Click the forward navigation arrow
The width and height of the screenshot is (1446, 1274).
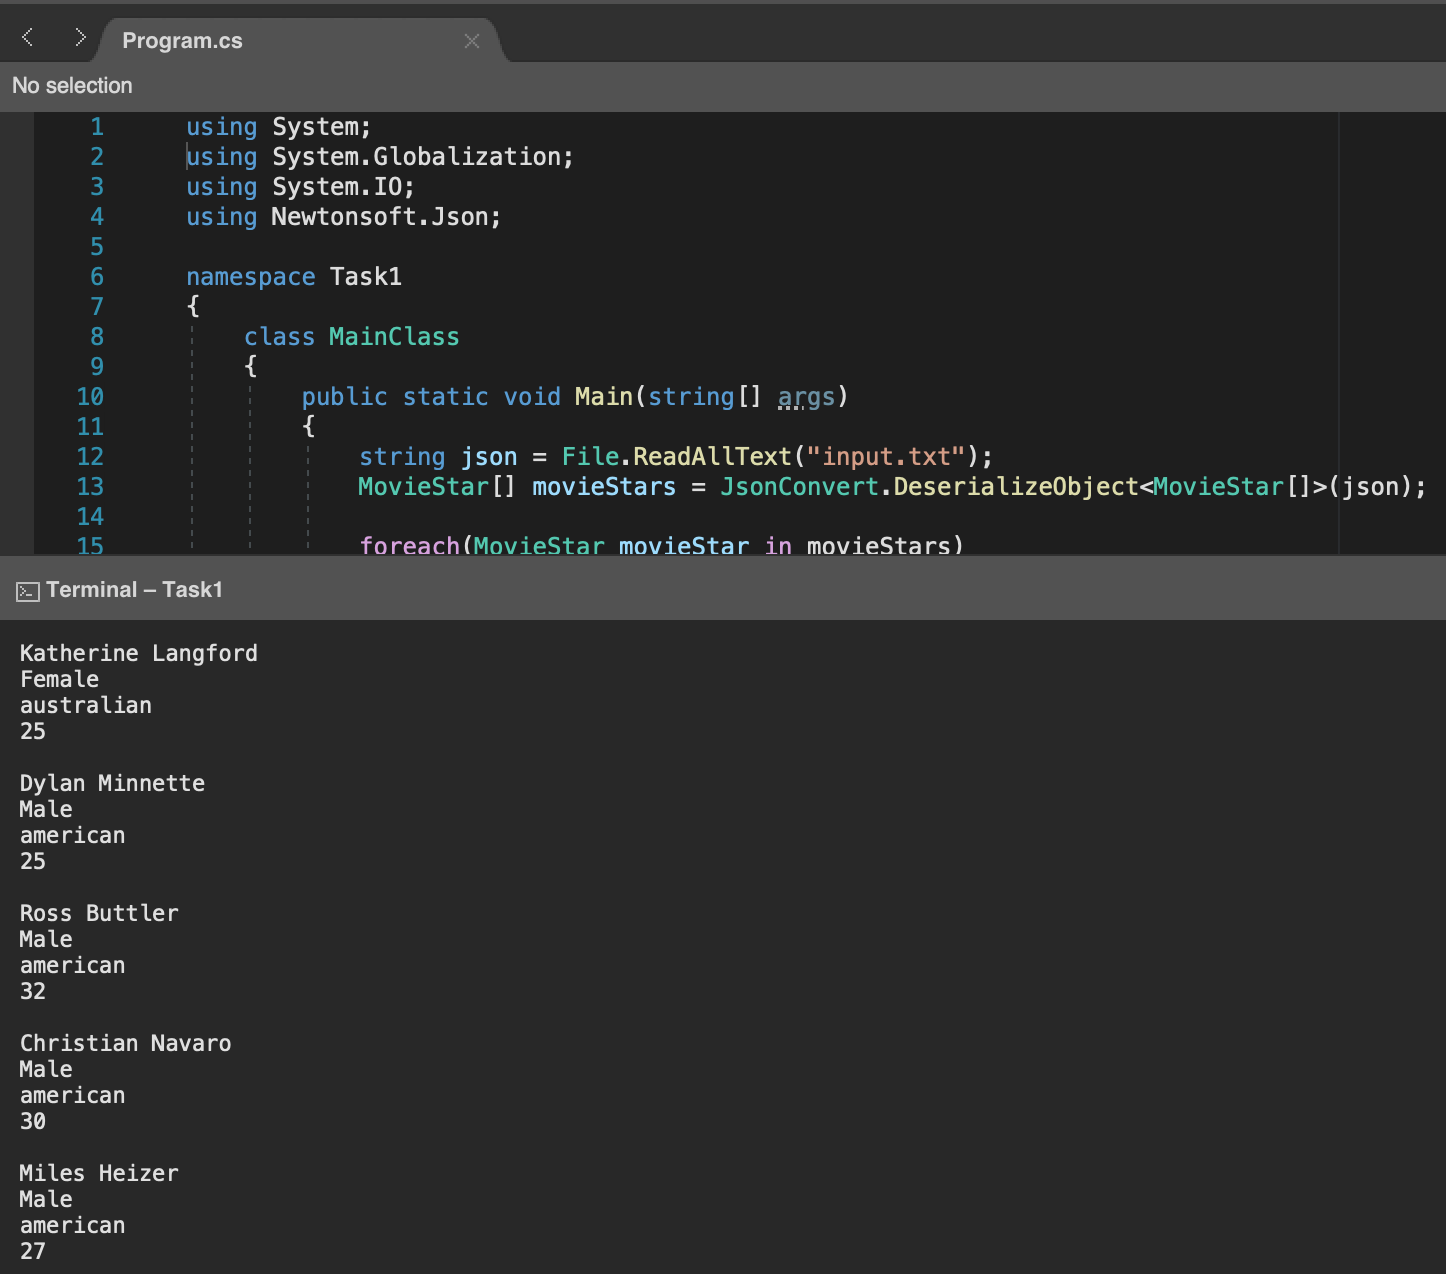(x=79, y=36)
